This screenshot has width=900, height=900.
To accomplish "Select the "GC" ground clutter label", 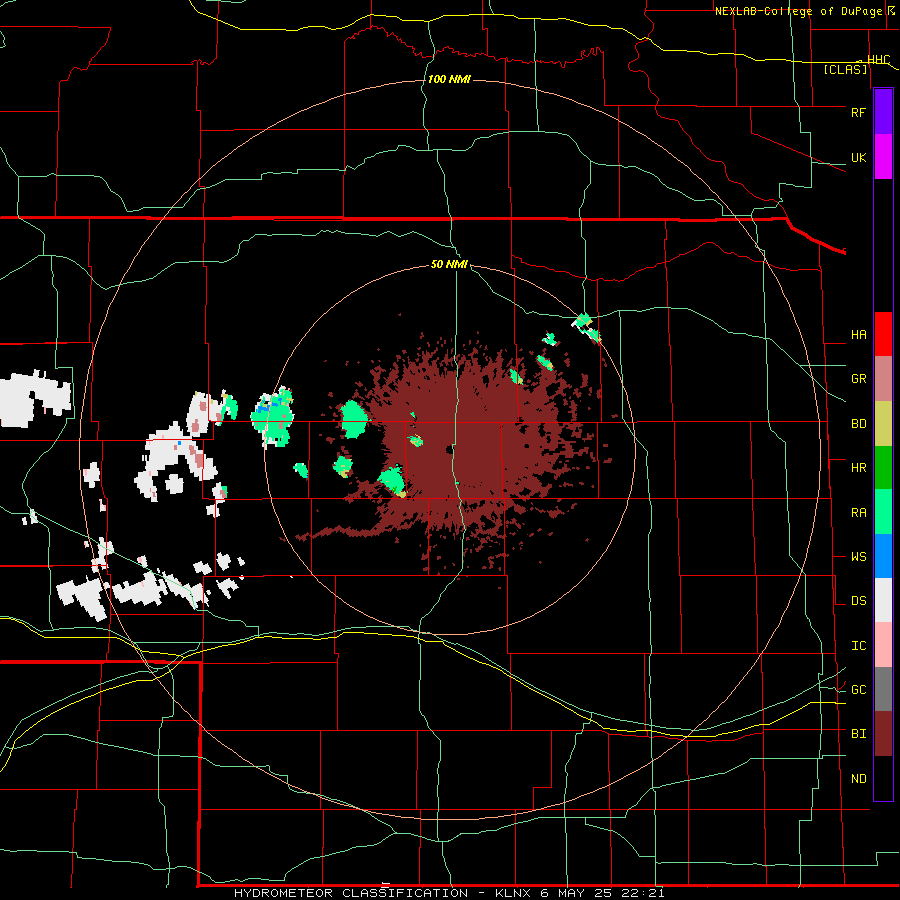I will pyautogui.click(x=858, y=690).
